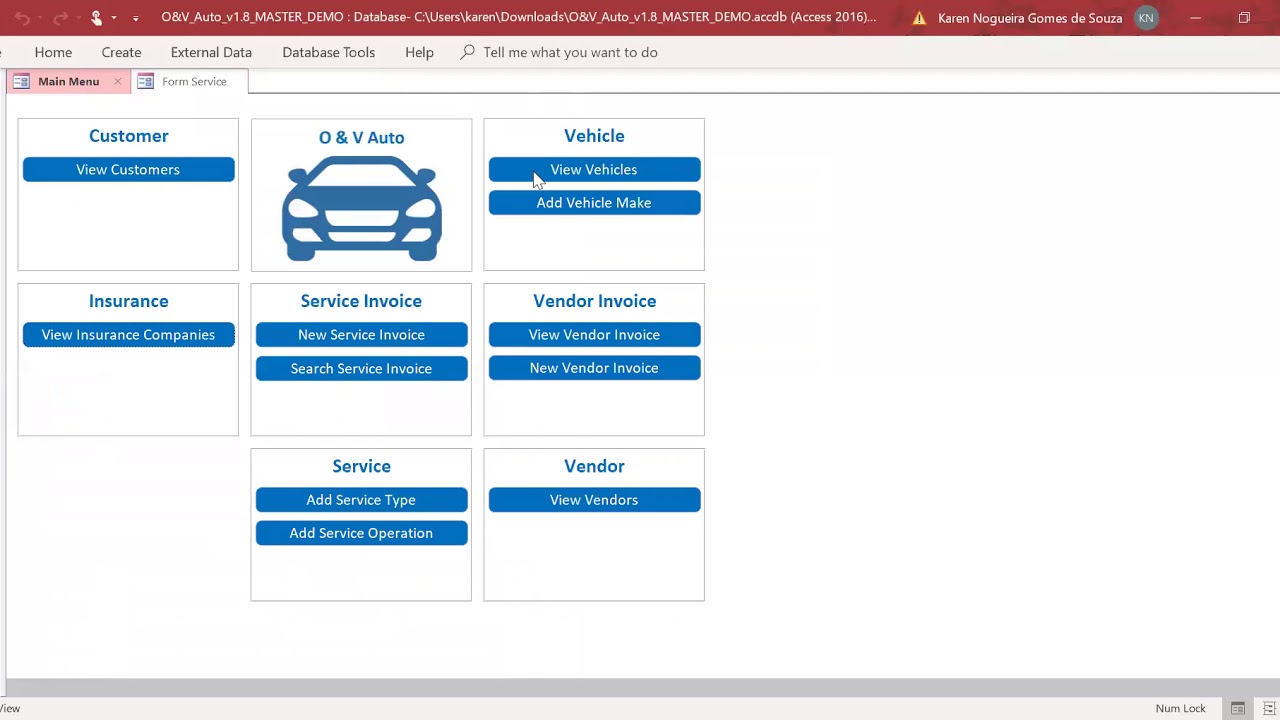Switch to the Main Menu tab
The image size is (1280, 720).
[x=68, y=82]
